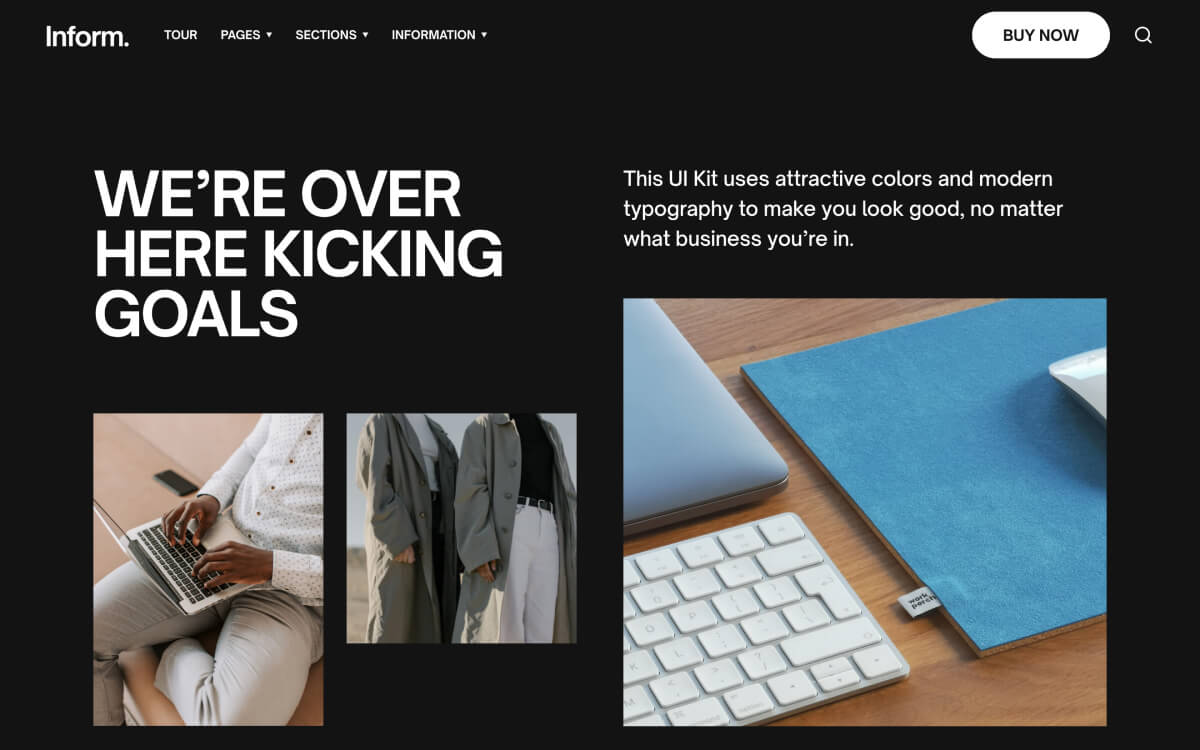Viewport: 1200px width, 750px height.
Task: Select the photo of person typing on laptop
Action: (208, 569)
